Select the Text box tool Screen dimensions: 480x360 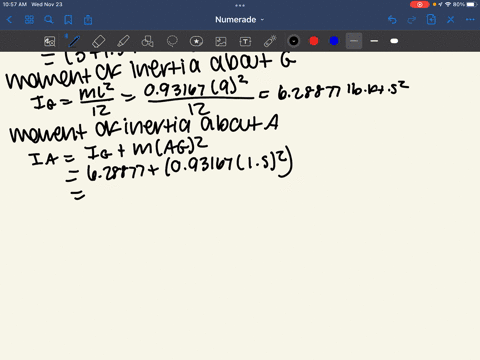tap(245, 41)
